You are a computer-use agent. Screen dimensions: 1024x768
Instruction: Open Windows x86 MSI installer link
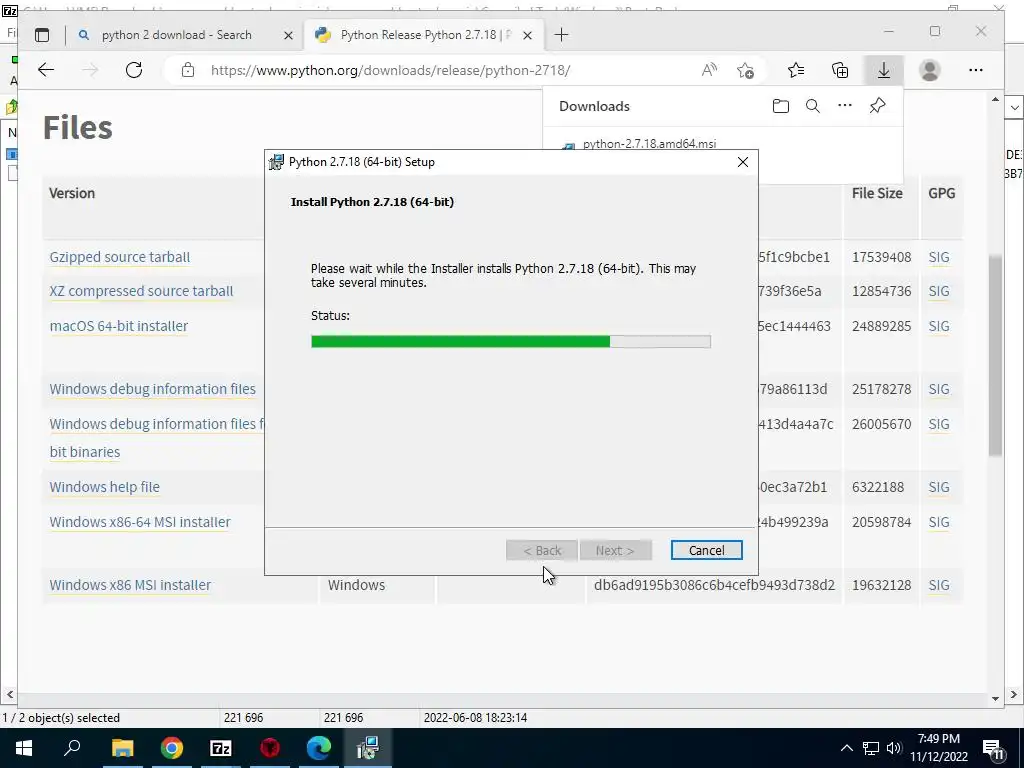tap(130, 585)
